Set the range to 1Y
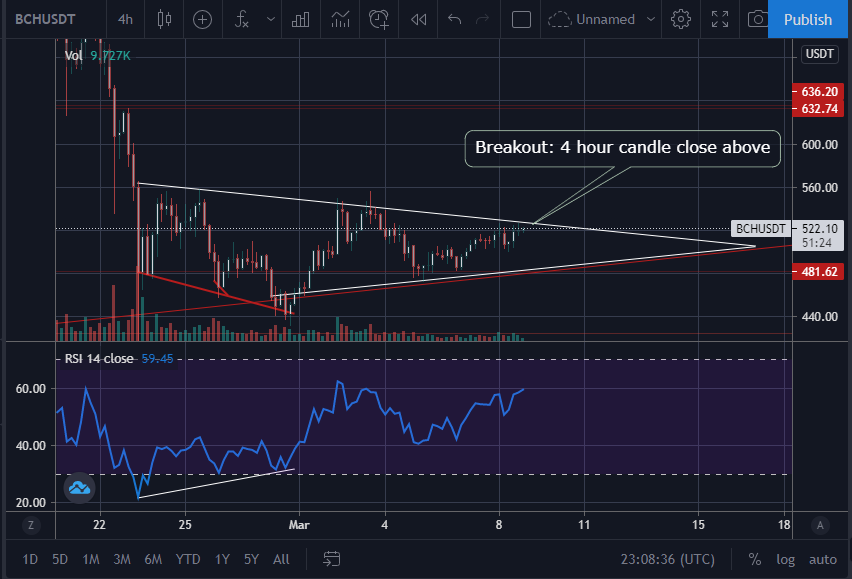 [x=222, y=559]
